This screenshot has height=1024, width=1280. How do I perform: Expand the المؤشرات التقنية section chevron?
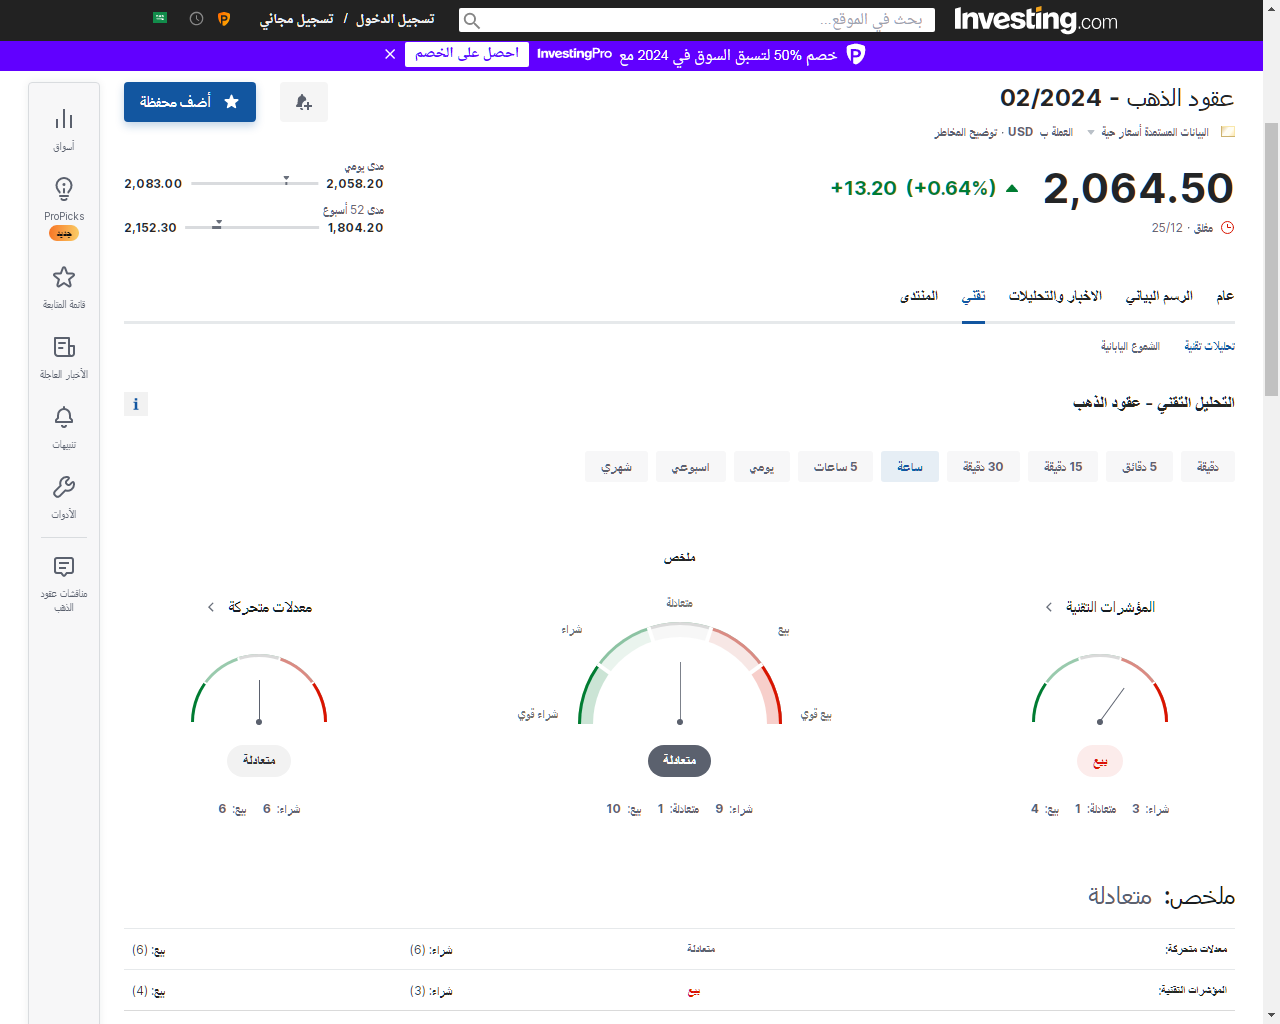(1049, 608)
